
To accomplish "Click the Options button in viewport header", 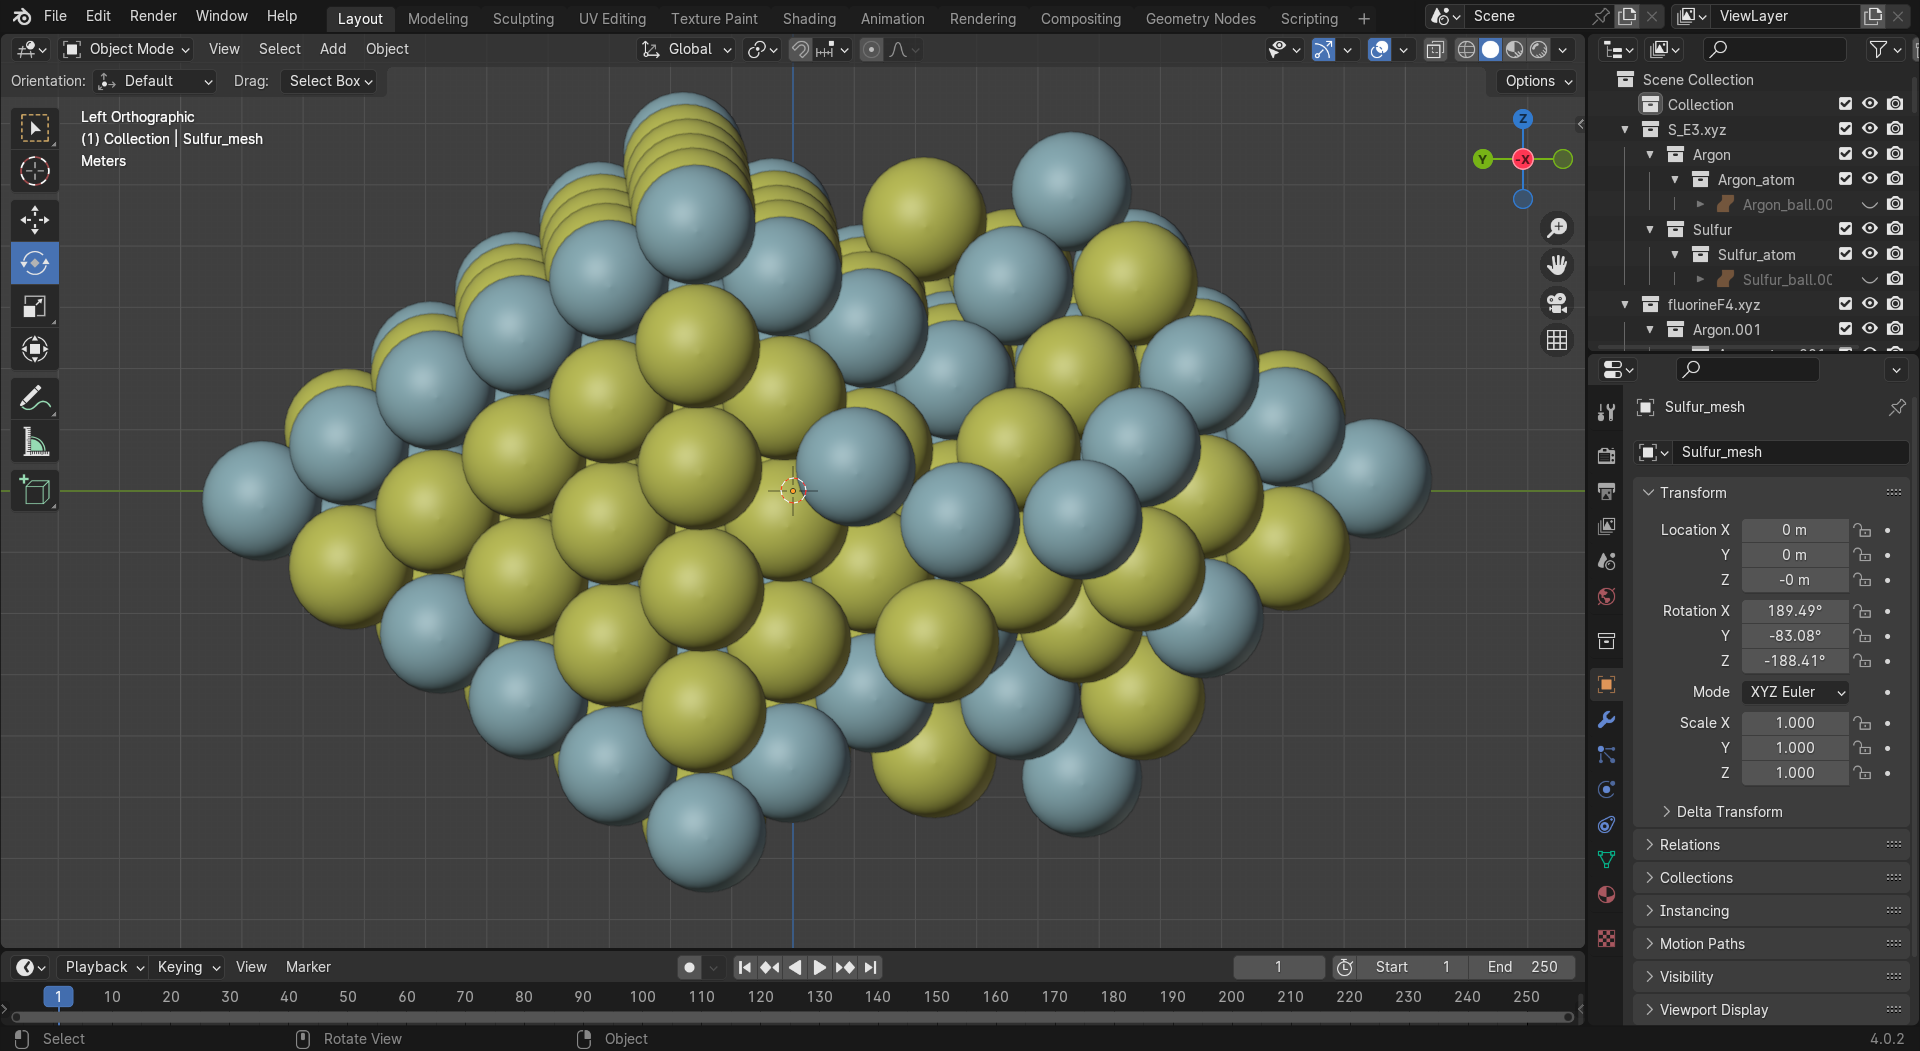I will pos(1538,81).
